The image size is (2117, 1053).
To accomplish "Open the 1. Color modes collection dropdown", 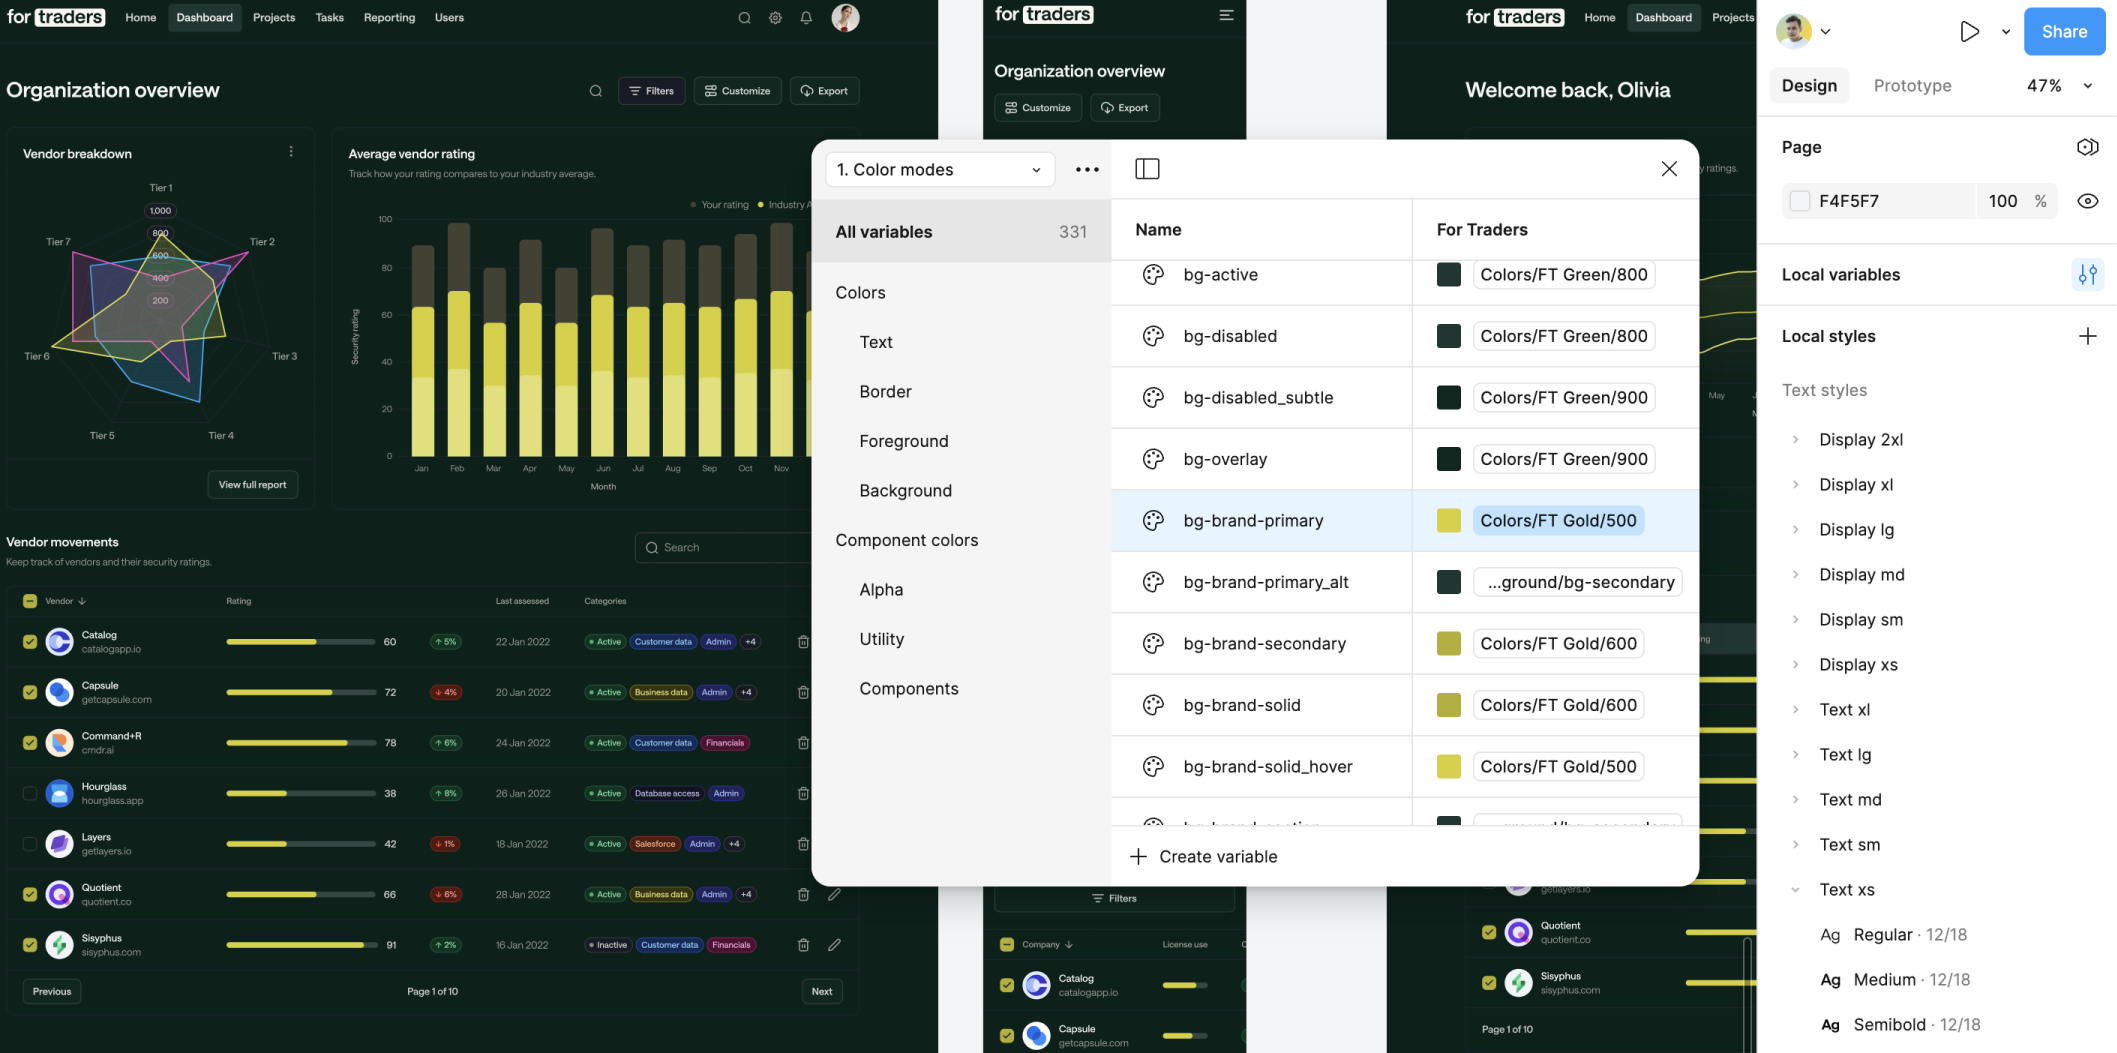I will click(x=939, y=170).
